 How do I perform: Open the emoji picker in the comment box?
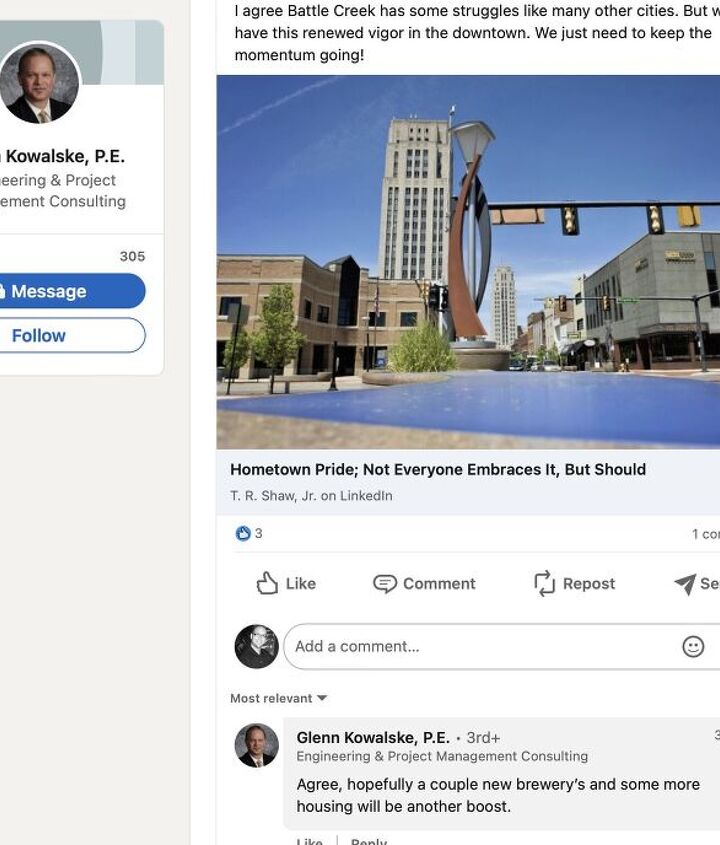click(x=693, y=647)
